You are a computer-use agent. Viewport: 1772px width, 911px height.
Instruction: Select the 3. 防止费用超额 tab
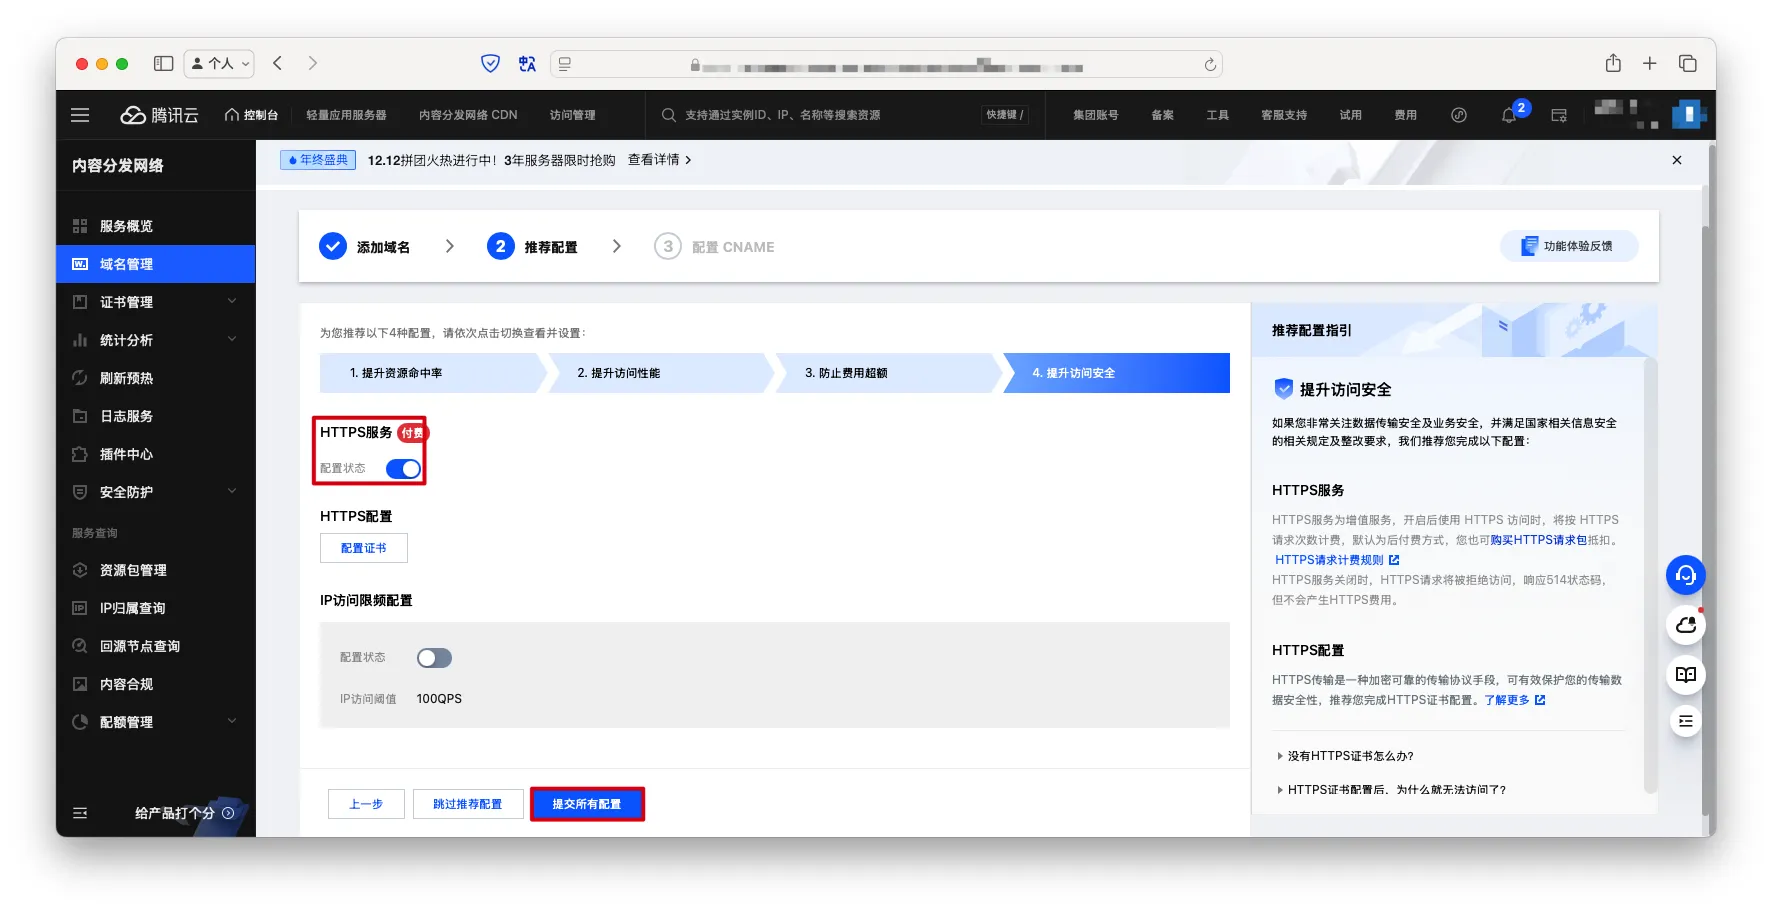[885, 373]
